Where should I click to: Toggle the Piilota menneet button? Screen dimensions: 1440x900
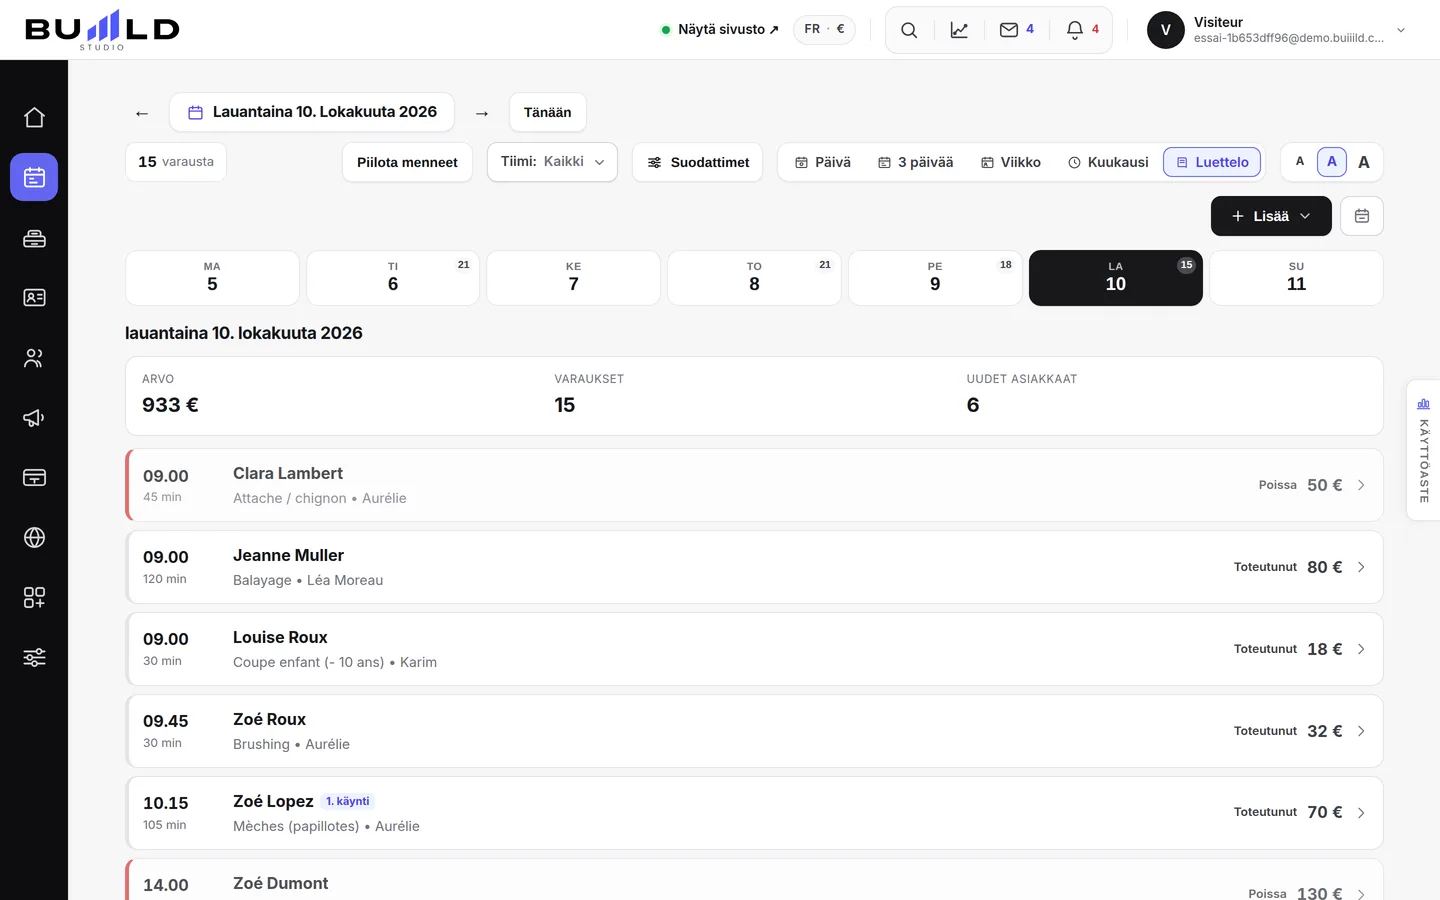[x=407, y=162]
